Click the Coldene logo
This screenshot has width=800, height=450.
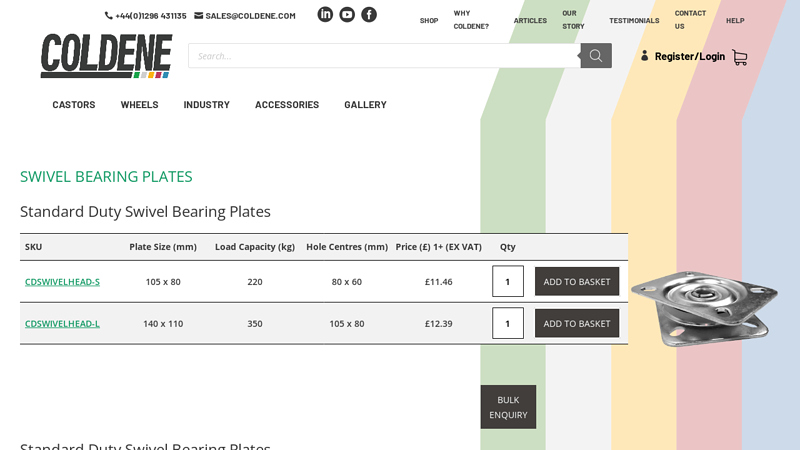click(106, 56)
